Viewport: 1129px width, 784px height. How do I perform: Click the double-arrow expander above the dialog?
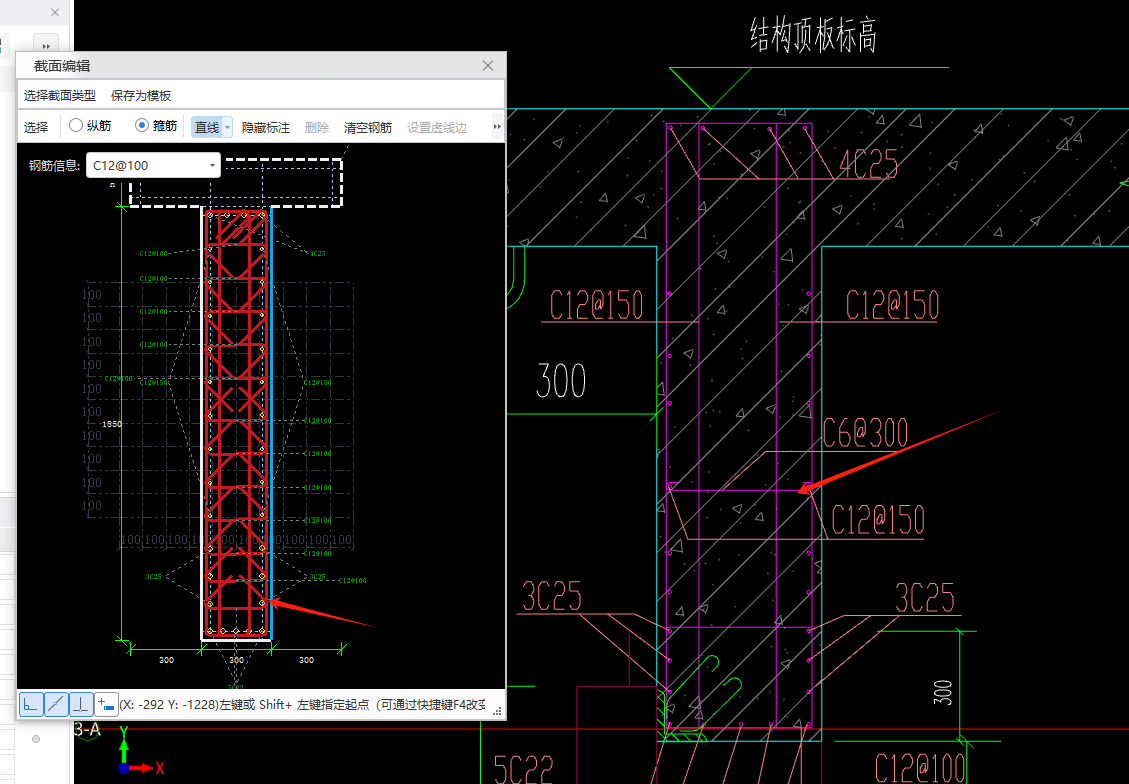(47, 46)
